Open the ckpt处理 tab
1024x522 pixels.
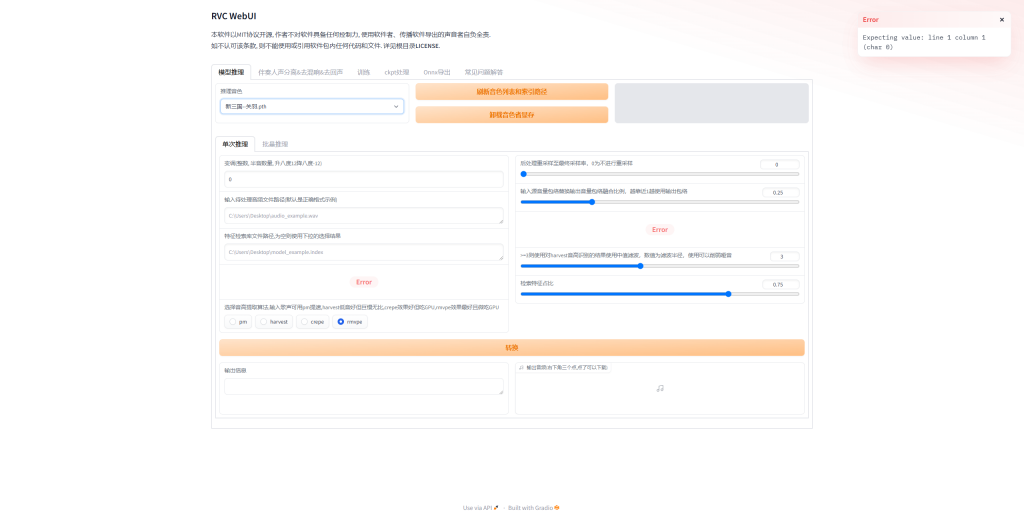coord(397,72)
